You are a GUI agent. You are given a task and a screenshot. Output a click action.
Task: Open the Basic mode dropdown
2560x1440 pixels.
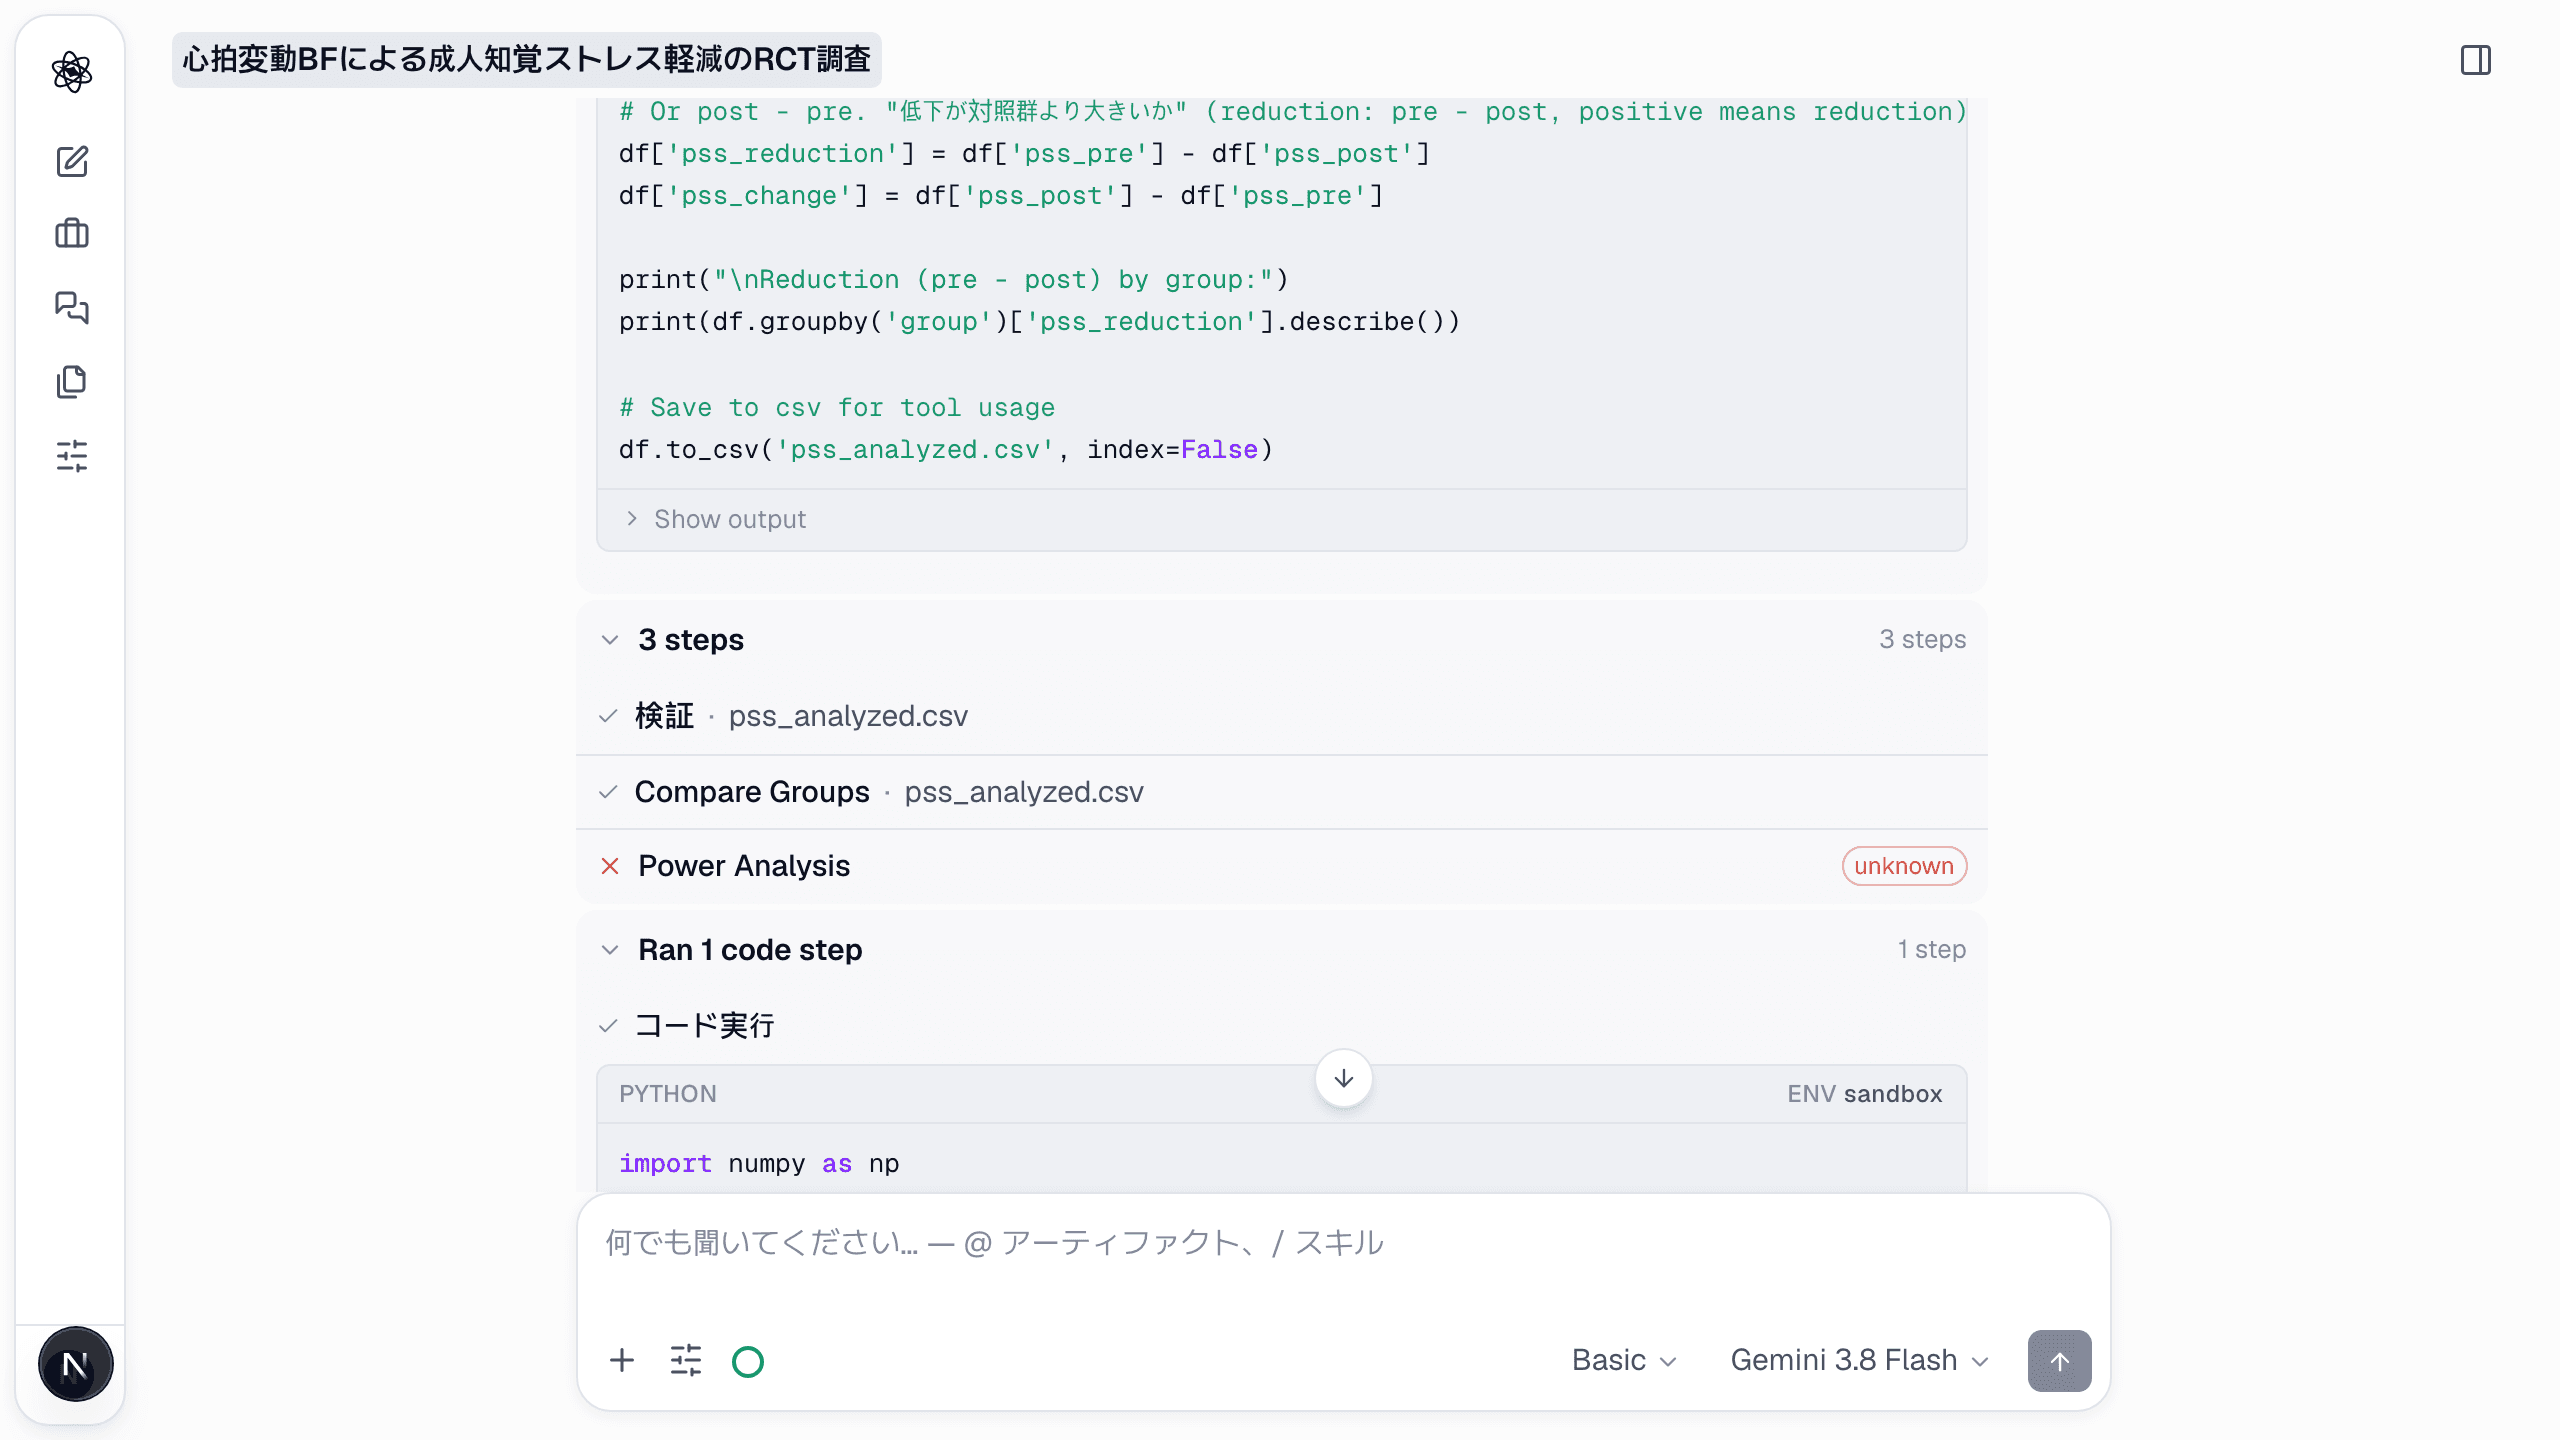1624,1360
